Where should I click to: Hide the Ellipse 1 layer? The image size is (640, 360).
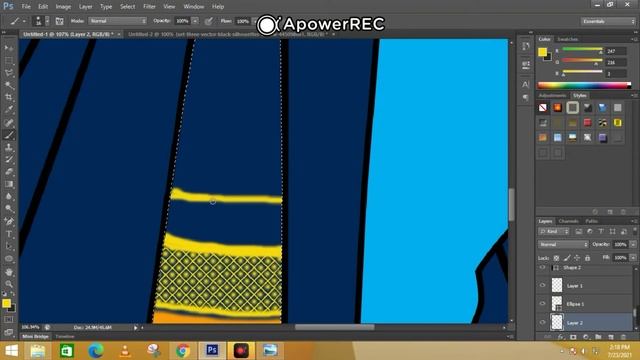pyautogui.click(x=542, y=304)
